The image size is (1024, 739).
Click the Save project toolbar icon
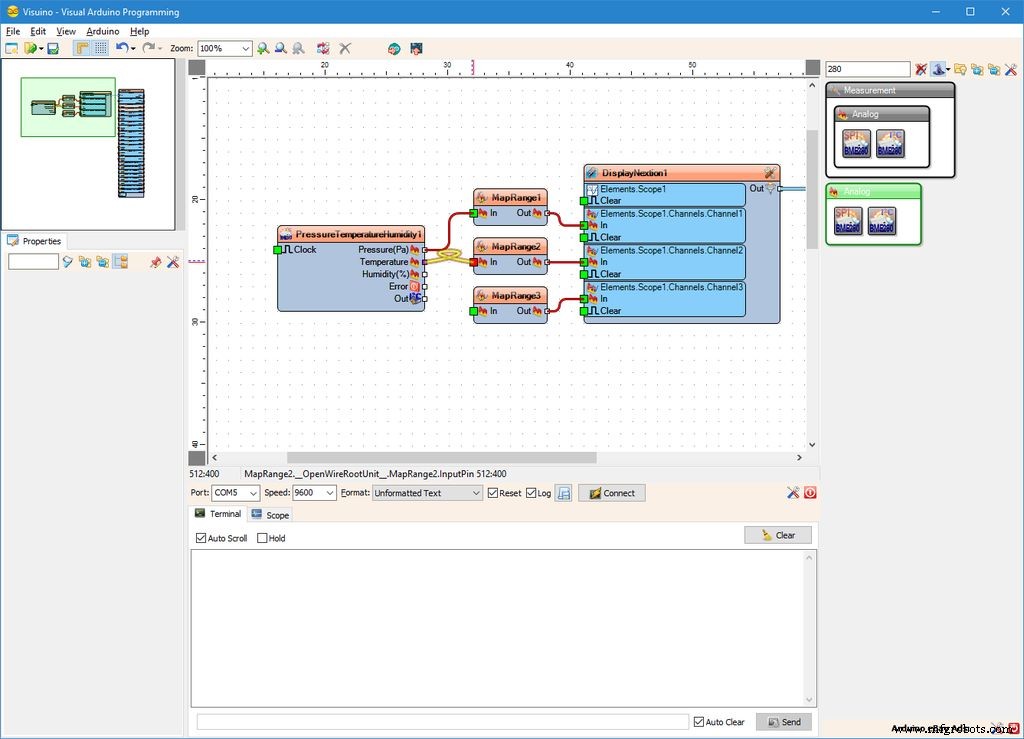53,48
